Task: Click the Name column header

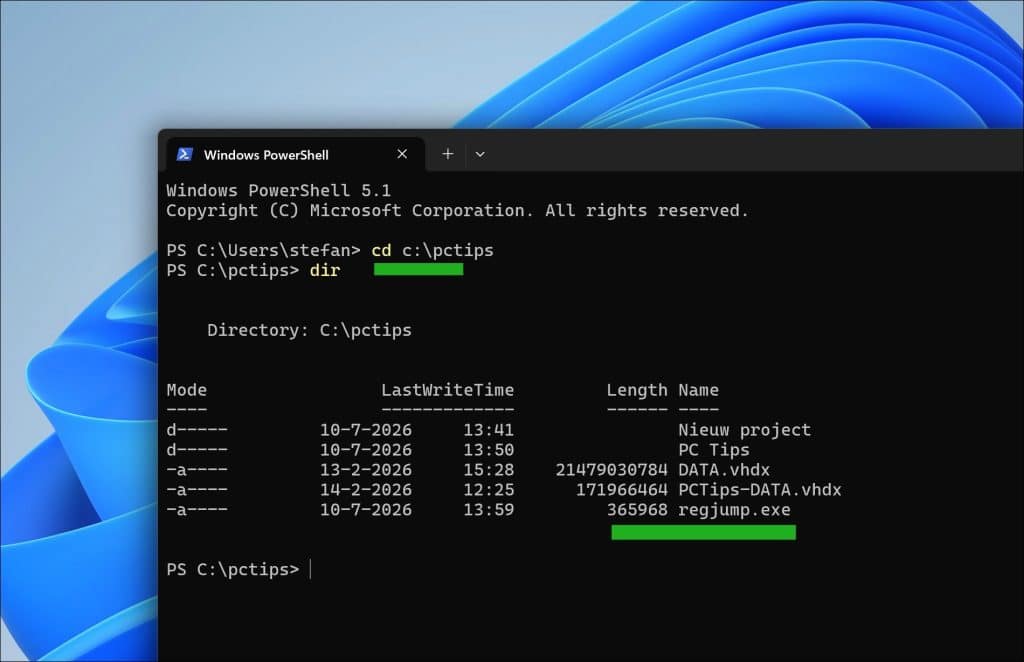Action: tap(698, 390)
